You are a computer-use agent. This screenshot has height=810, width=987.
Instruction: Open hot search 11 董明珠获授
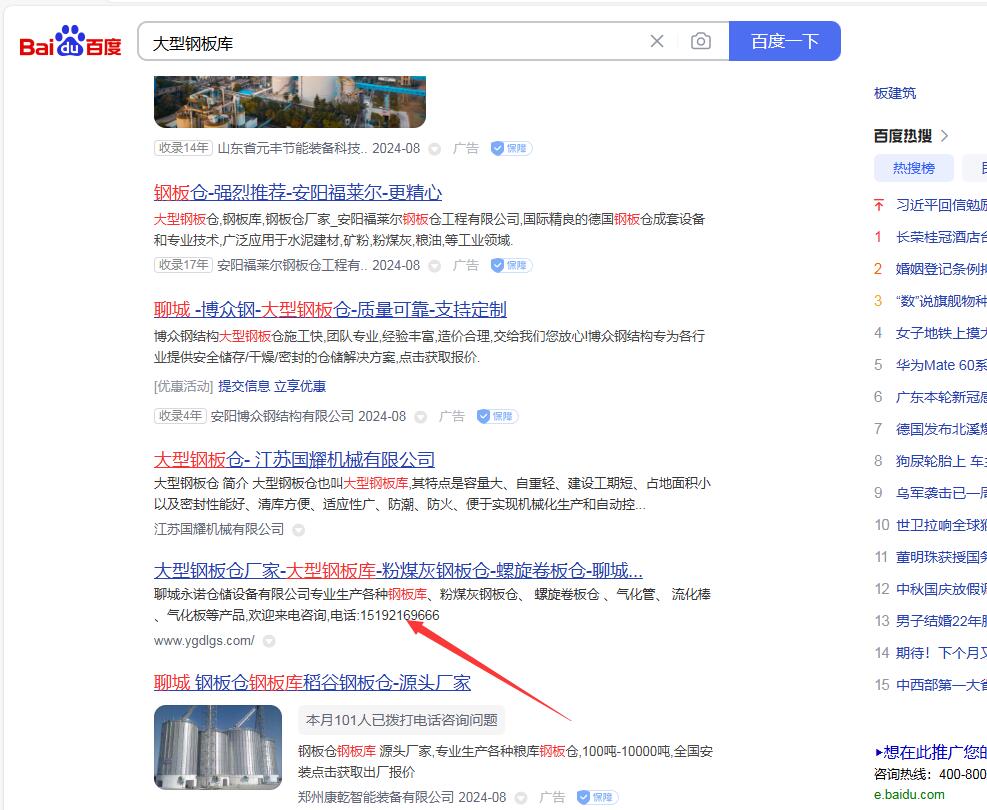(941, 557)
